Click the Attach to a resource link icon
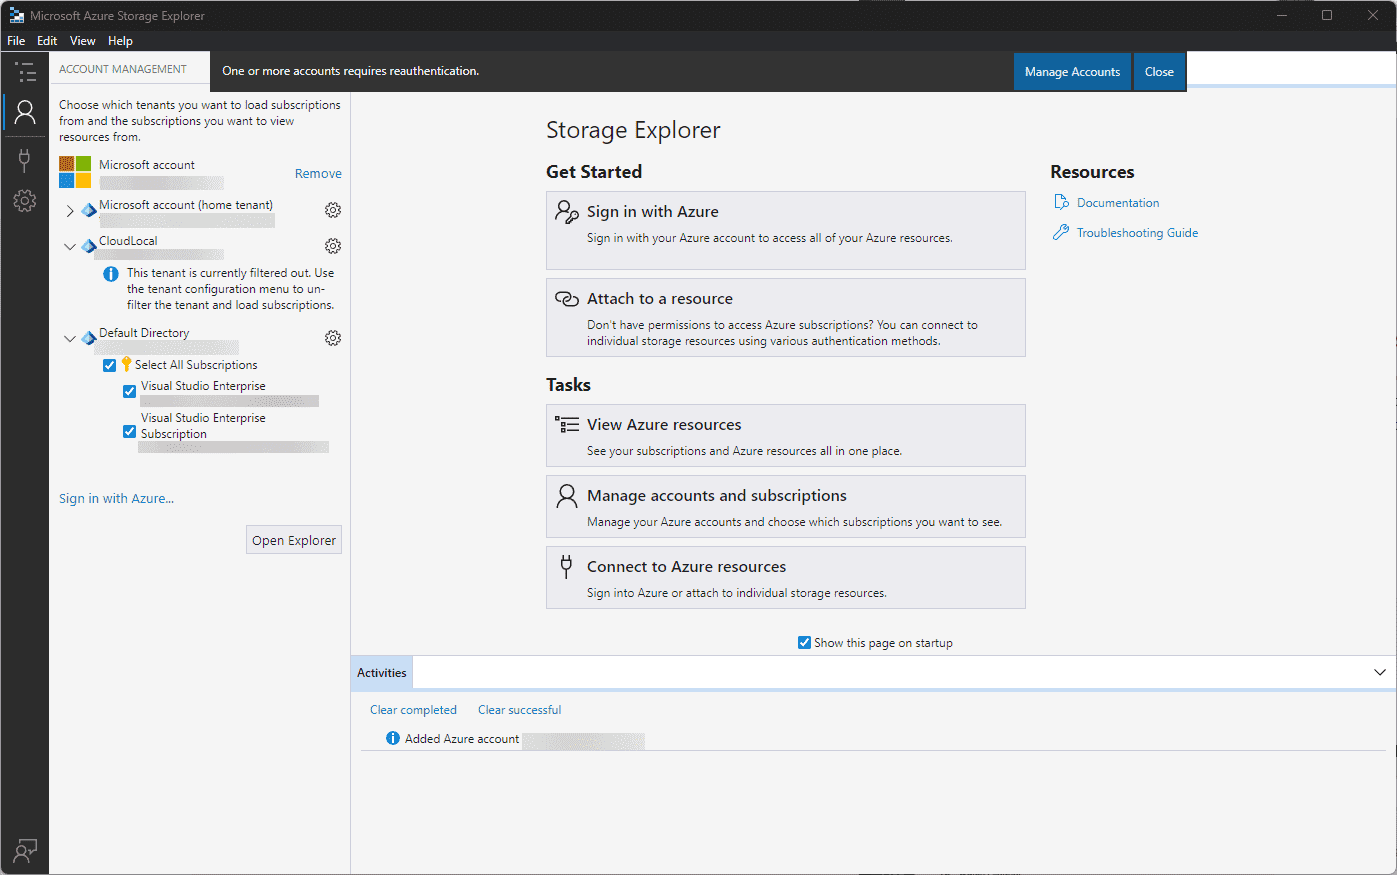The height and width of the screenshot is (875, 1397). 567,299
